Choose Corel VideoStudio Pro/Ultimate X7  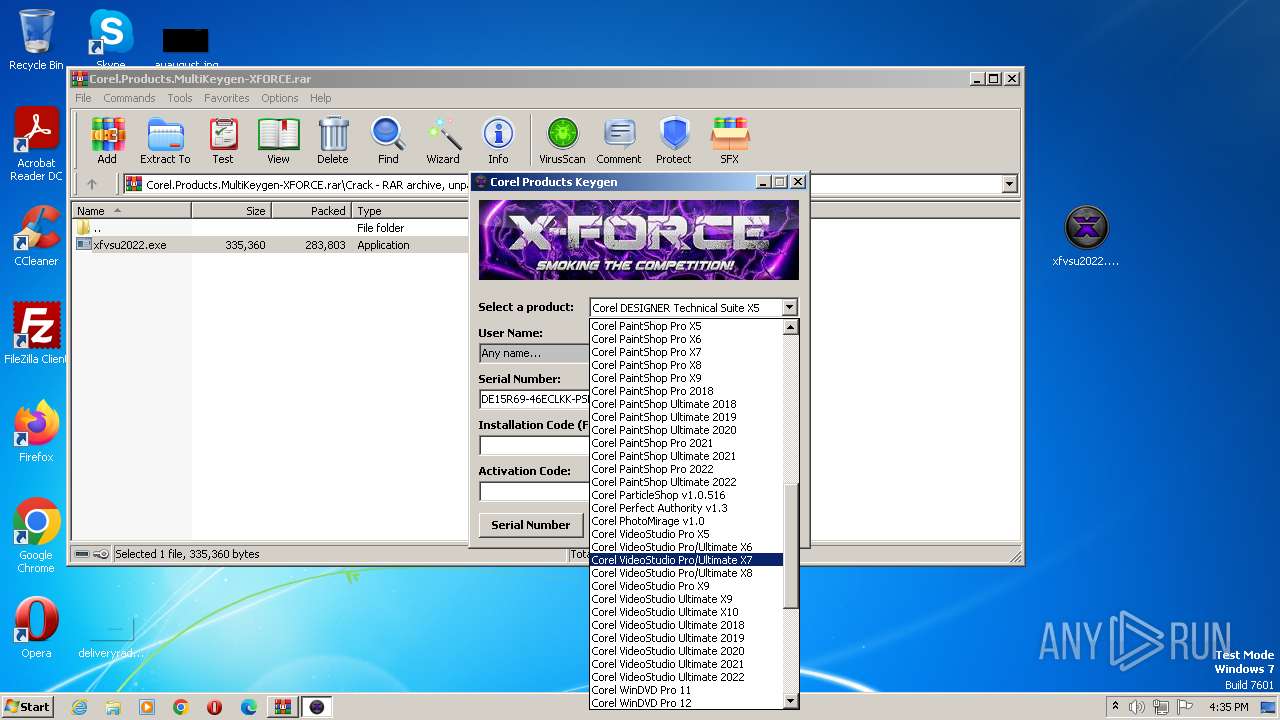coord(686,560)
